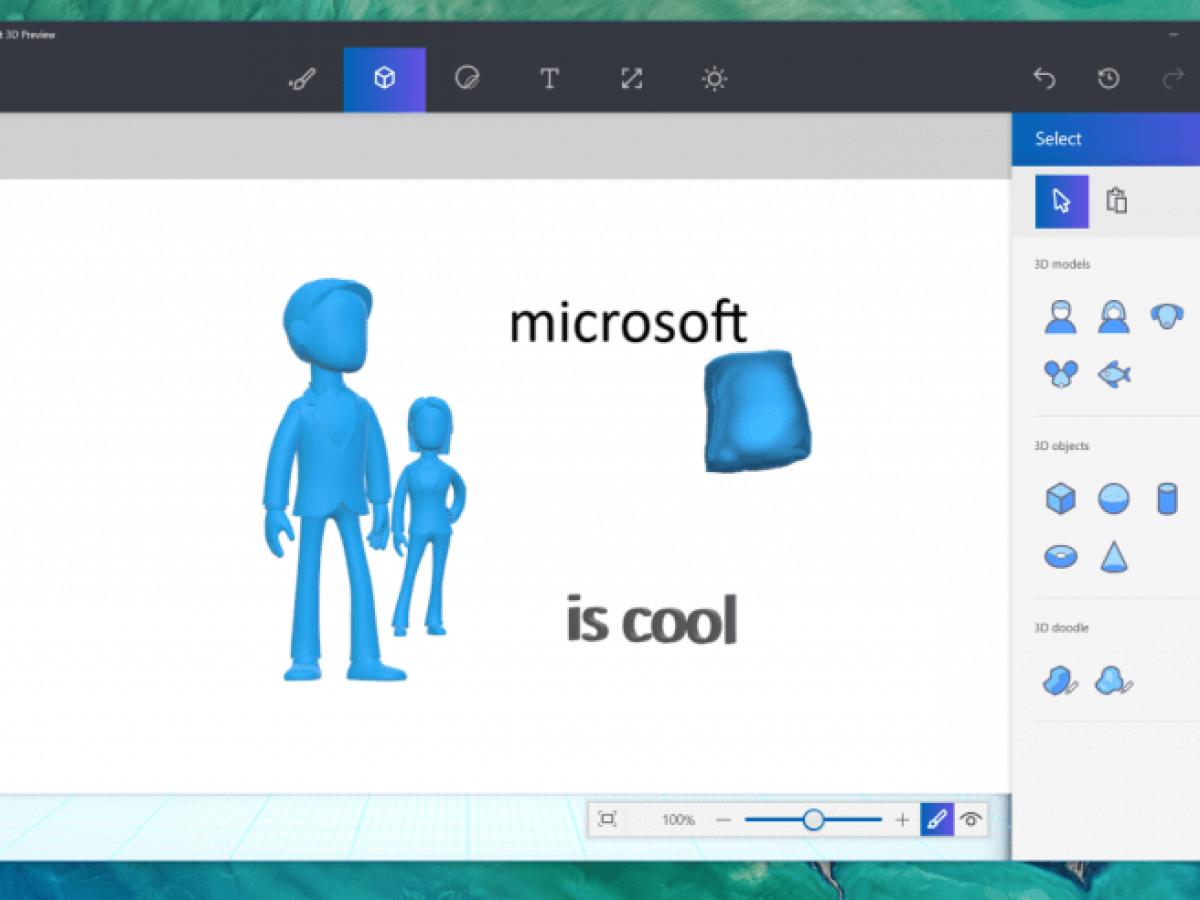This screenshot has width=1200, height=900.
Task: Select the sharp edge 3D doodle tool
Action: pyautogui.click(x=1060, y=682)
